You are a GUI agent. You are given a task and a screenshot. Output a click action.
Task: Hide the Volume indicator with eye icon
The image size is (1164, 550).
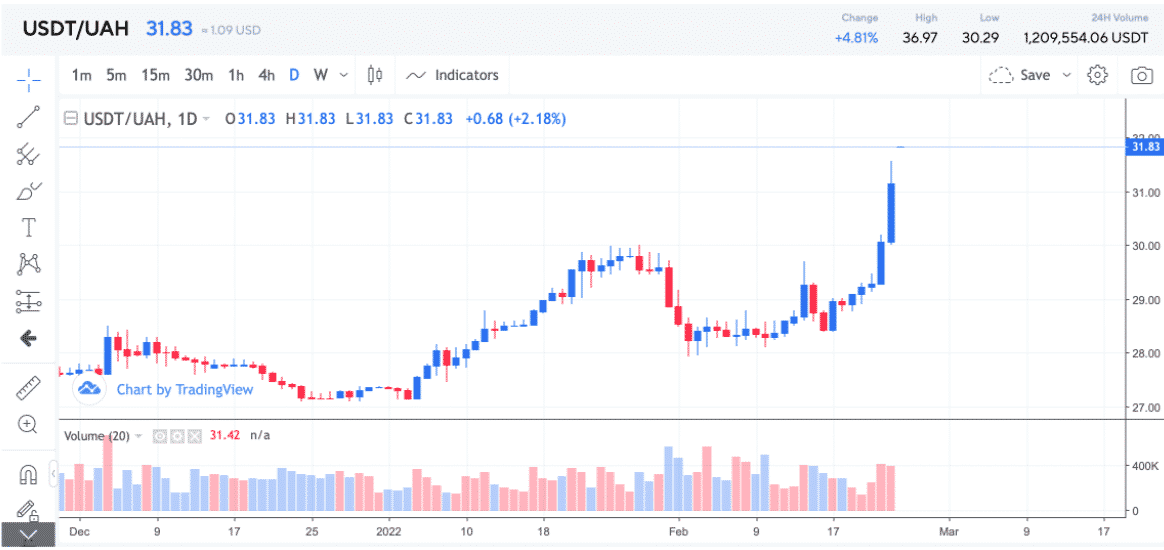pyautogui.click(x=160, y=436)
